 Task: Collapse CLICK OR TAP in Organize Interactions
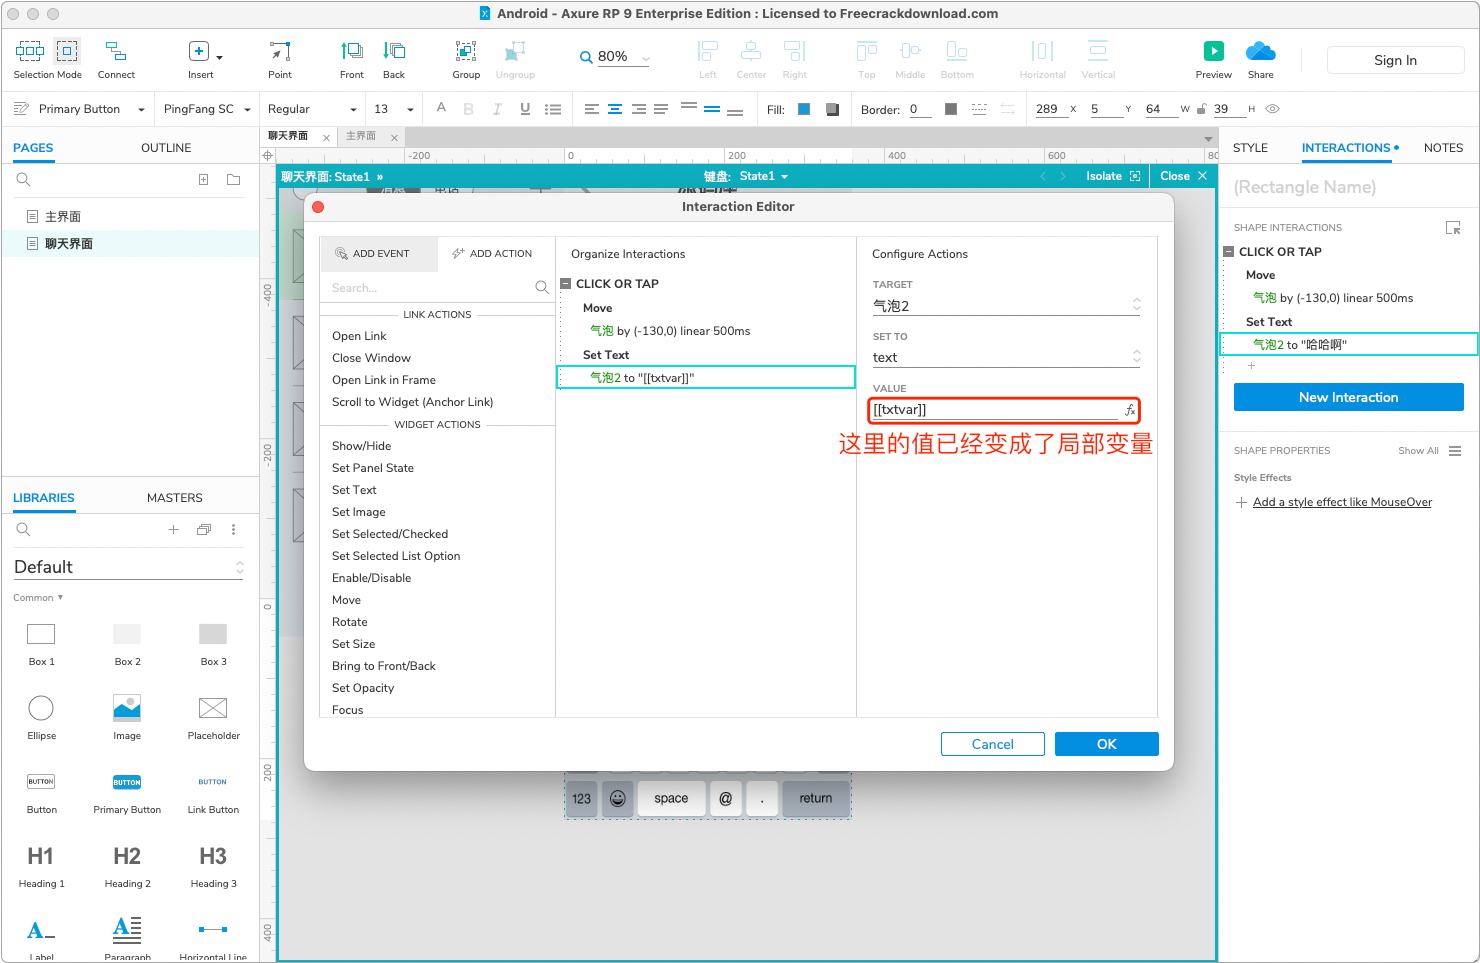pyautogui.click(x=566, y=284)
